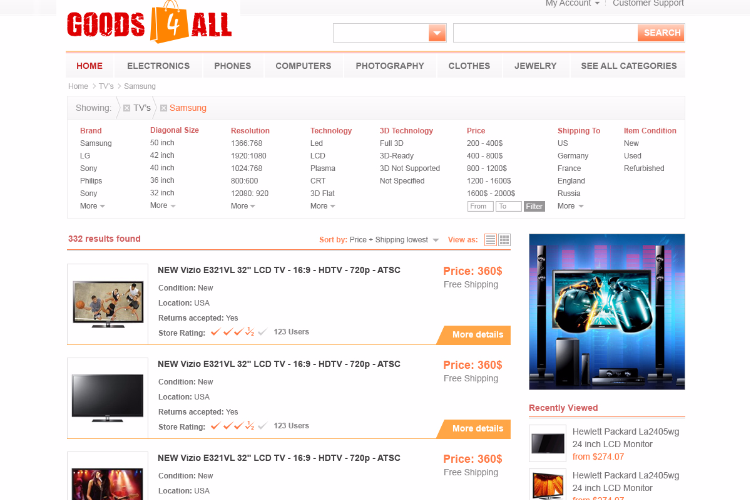Expand More under the Resolution filter
Viewport: 750px width, 500px height.
[243, 206]
